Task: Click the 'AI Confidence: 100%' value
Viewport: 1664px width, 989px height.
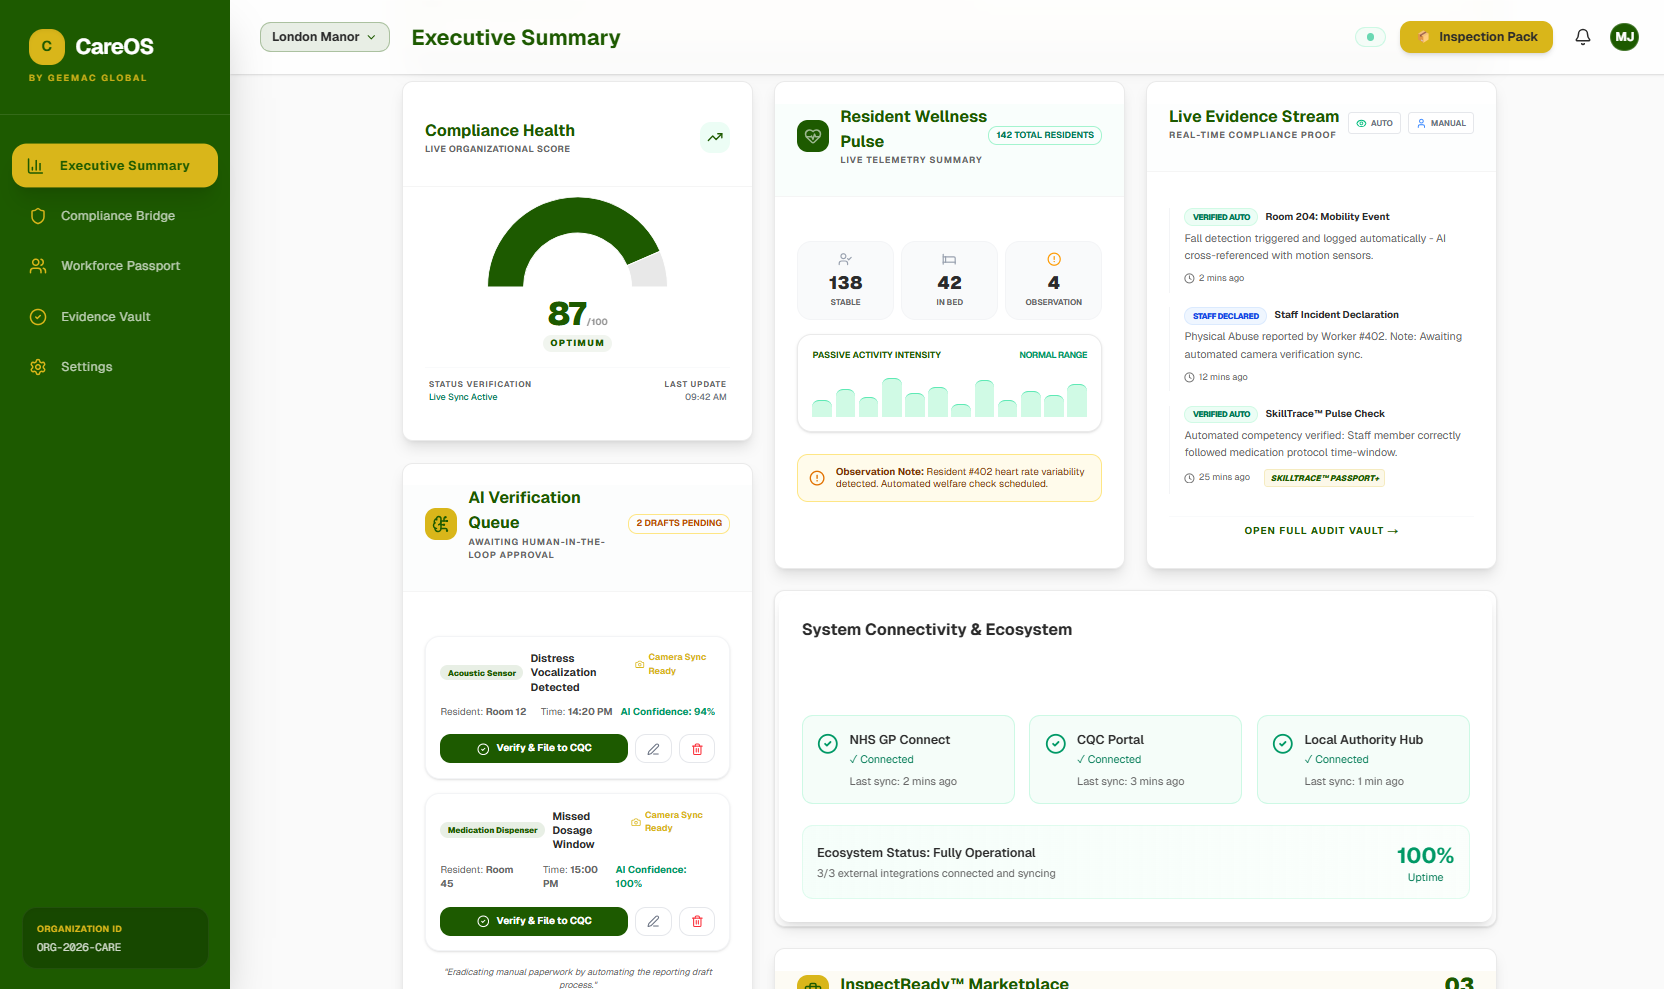Action: tap(651, 877)
